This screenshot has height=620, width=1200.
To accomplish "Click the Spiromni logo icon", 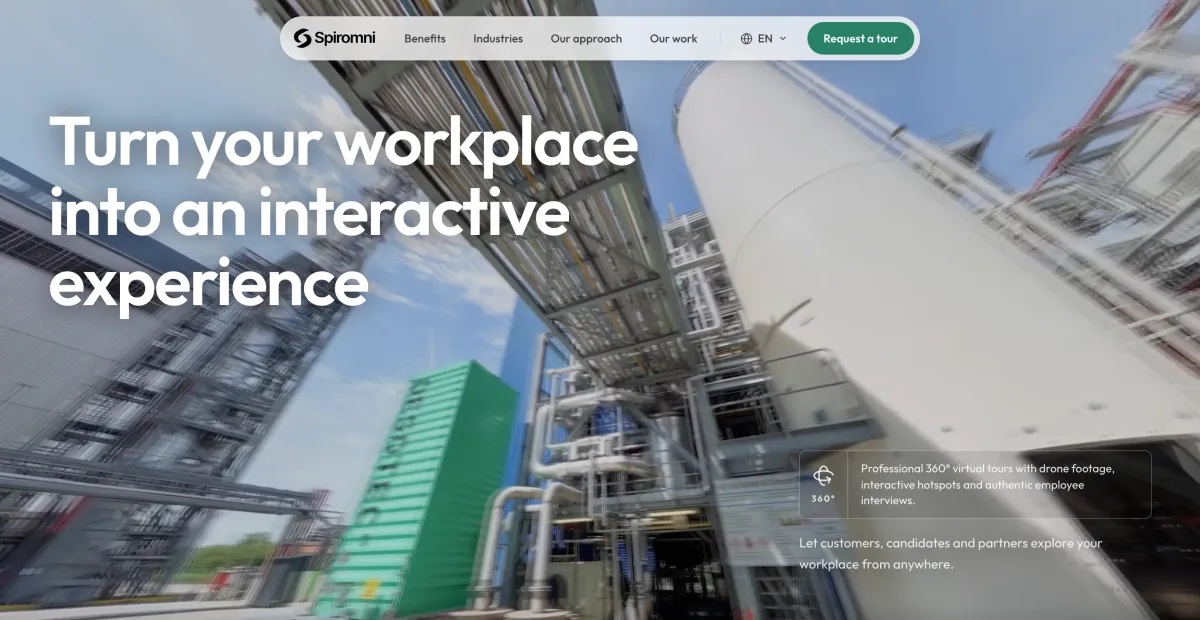I will (x=302, y=38).
